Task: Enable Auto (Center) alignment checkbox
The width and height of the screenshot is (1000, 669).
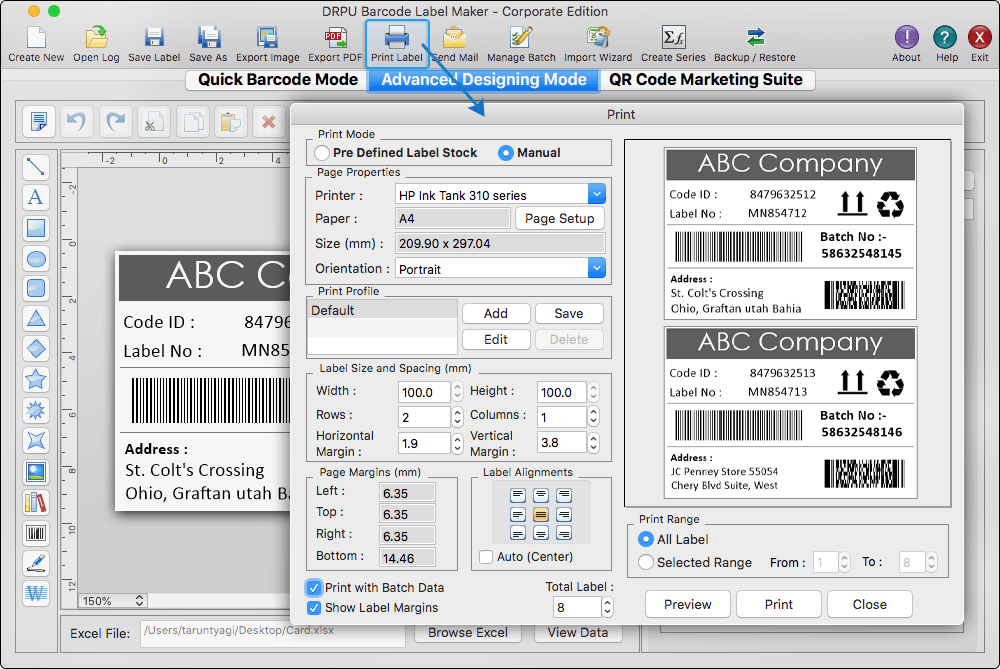Action: pyautogui.click(x=486, y=557)
